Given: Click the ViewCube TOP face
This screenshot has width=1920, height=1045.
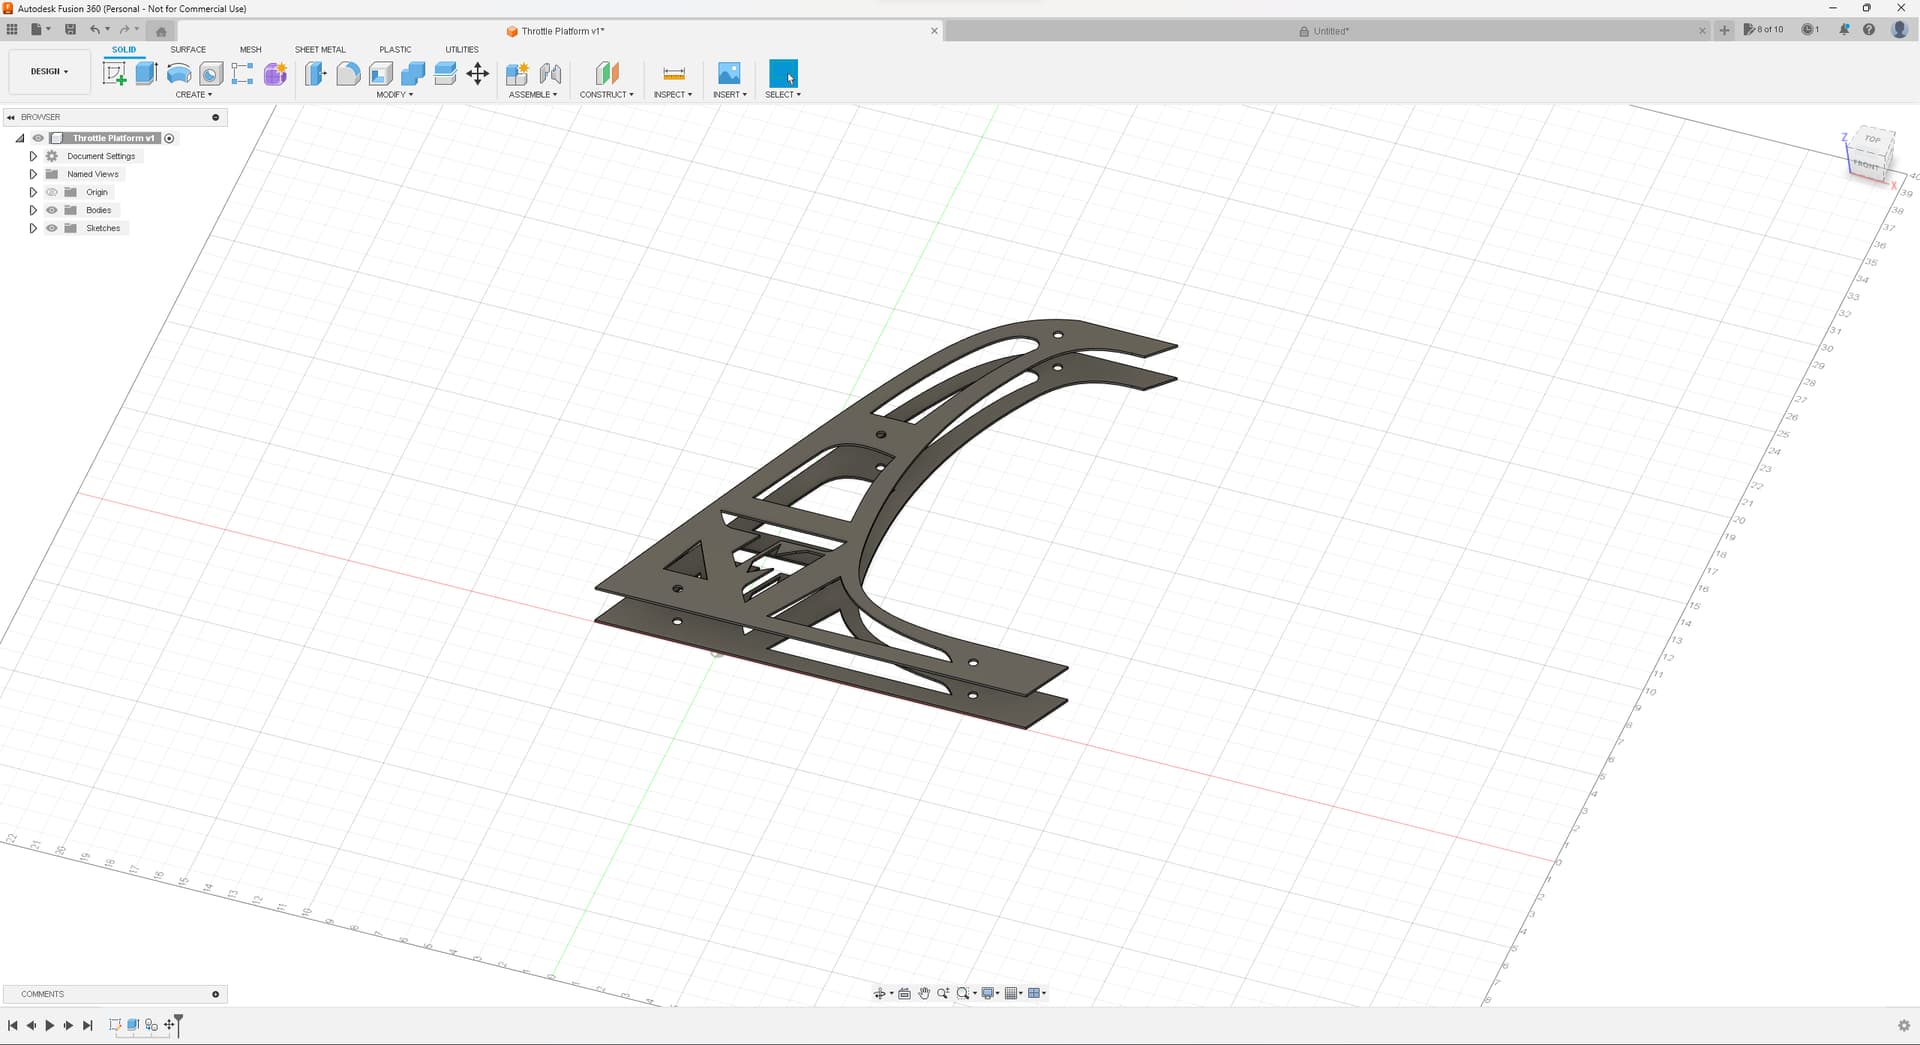Looking at the screenshot, I should [1872, 140].
